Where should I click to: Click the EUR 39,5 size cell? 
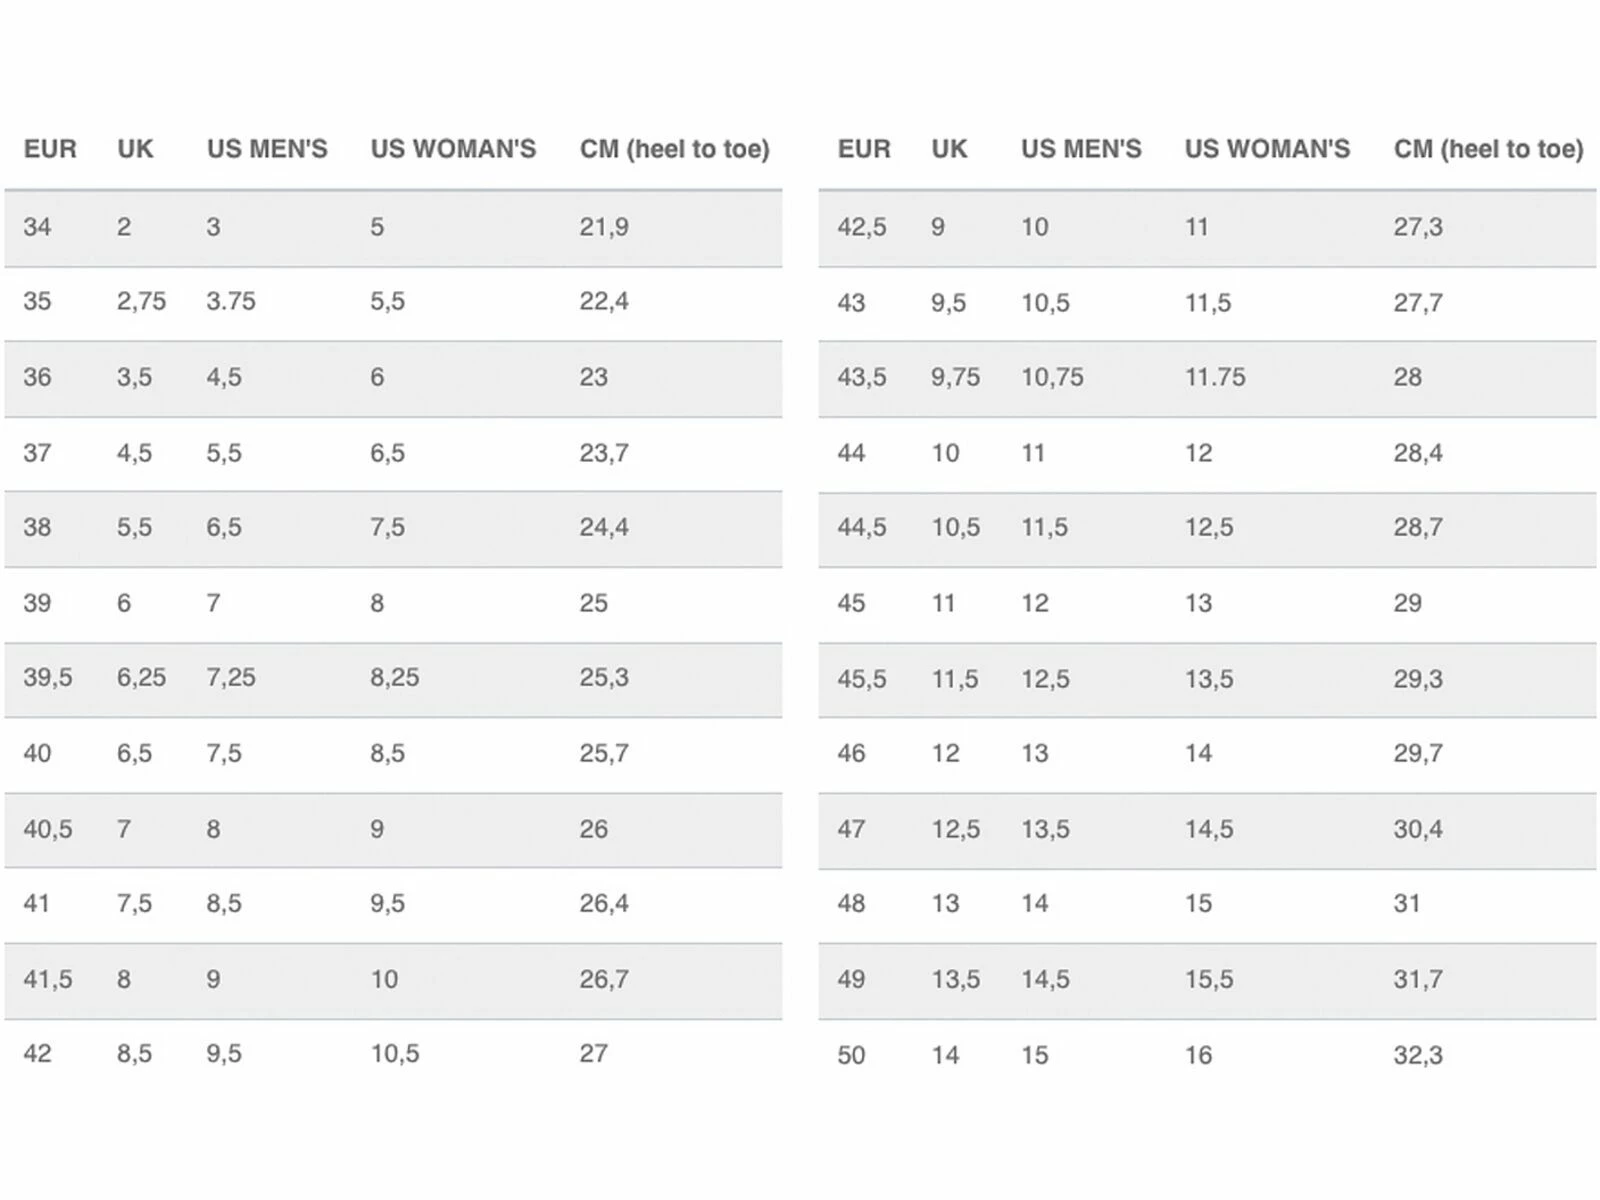coord(48,677)
